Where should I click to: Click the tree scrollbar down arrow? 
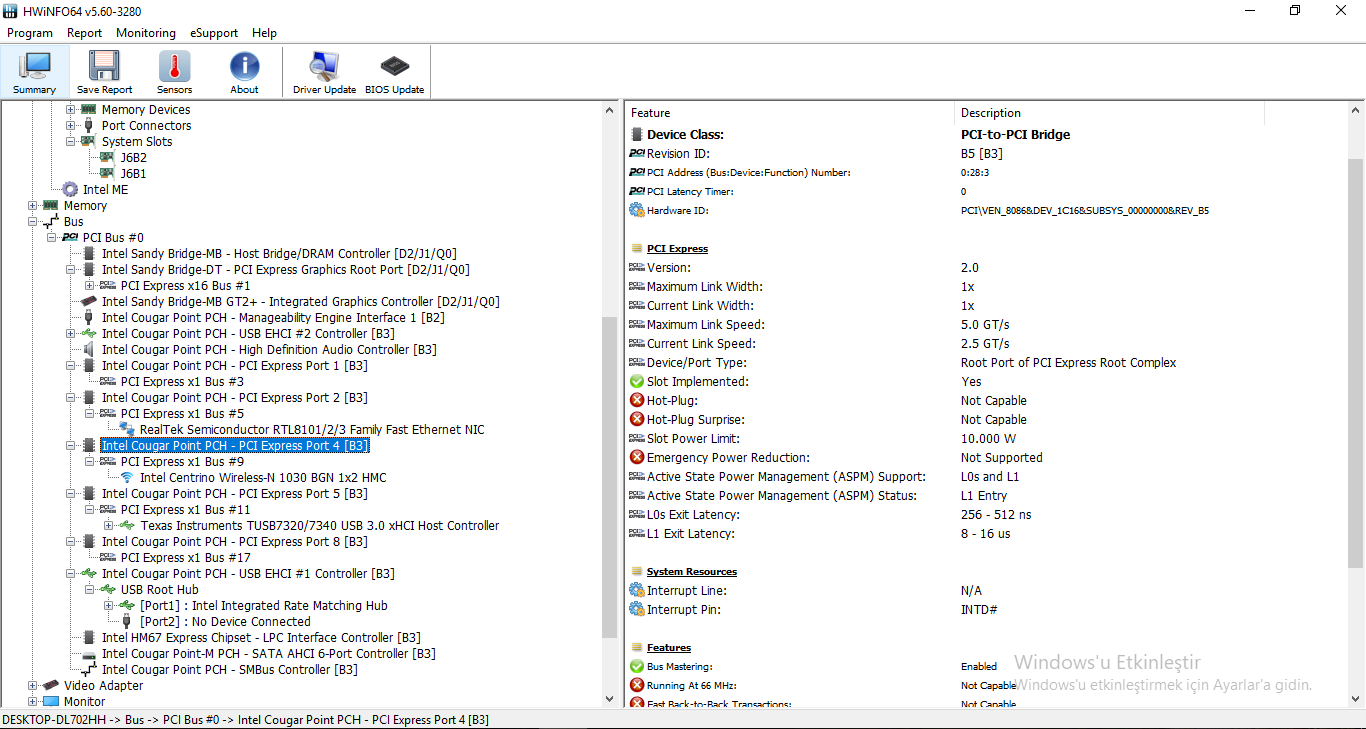[610, 699]
